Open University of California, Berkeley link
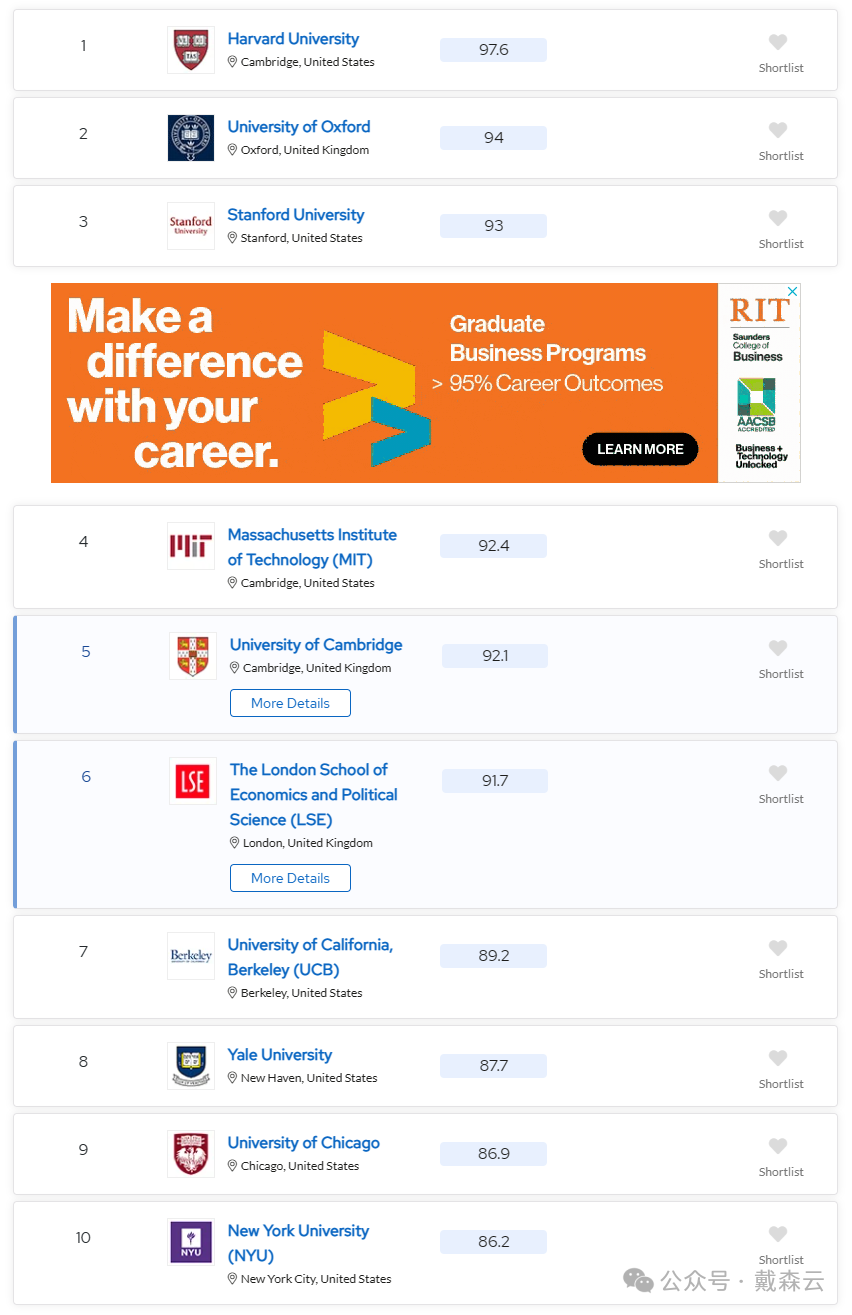The width and height of the screenshot is (852, 1315). [x=310, y=957]
